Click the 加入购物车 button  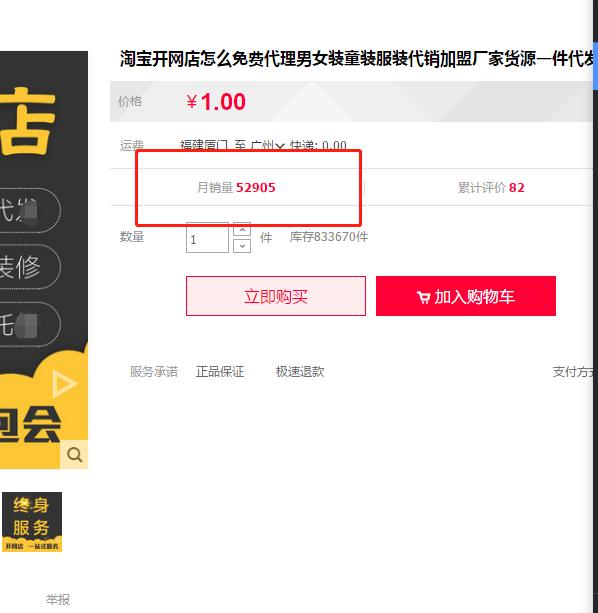click(466, 296)
